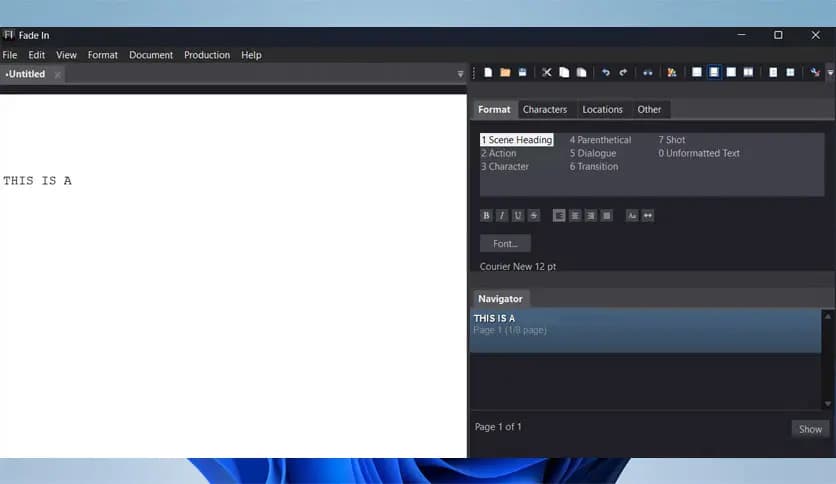Toggle Italic formatting
The image size is (836, 484).
pos(502,215)
